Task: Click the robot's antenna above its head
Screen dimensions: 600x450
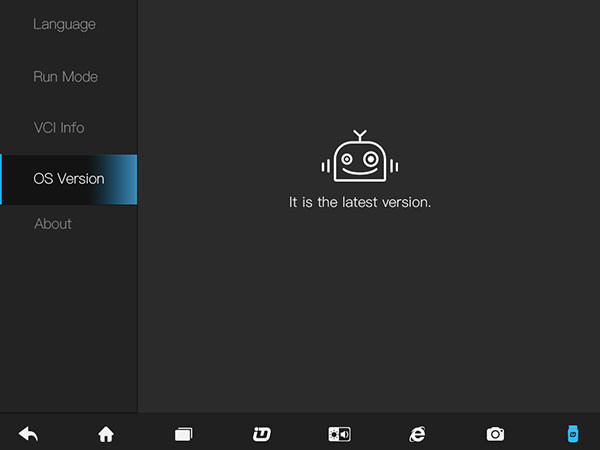Action: pos(360,135)
